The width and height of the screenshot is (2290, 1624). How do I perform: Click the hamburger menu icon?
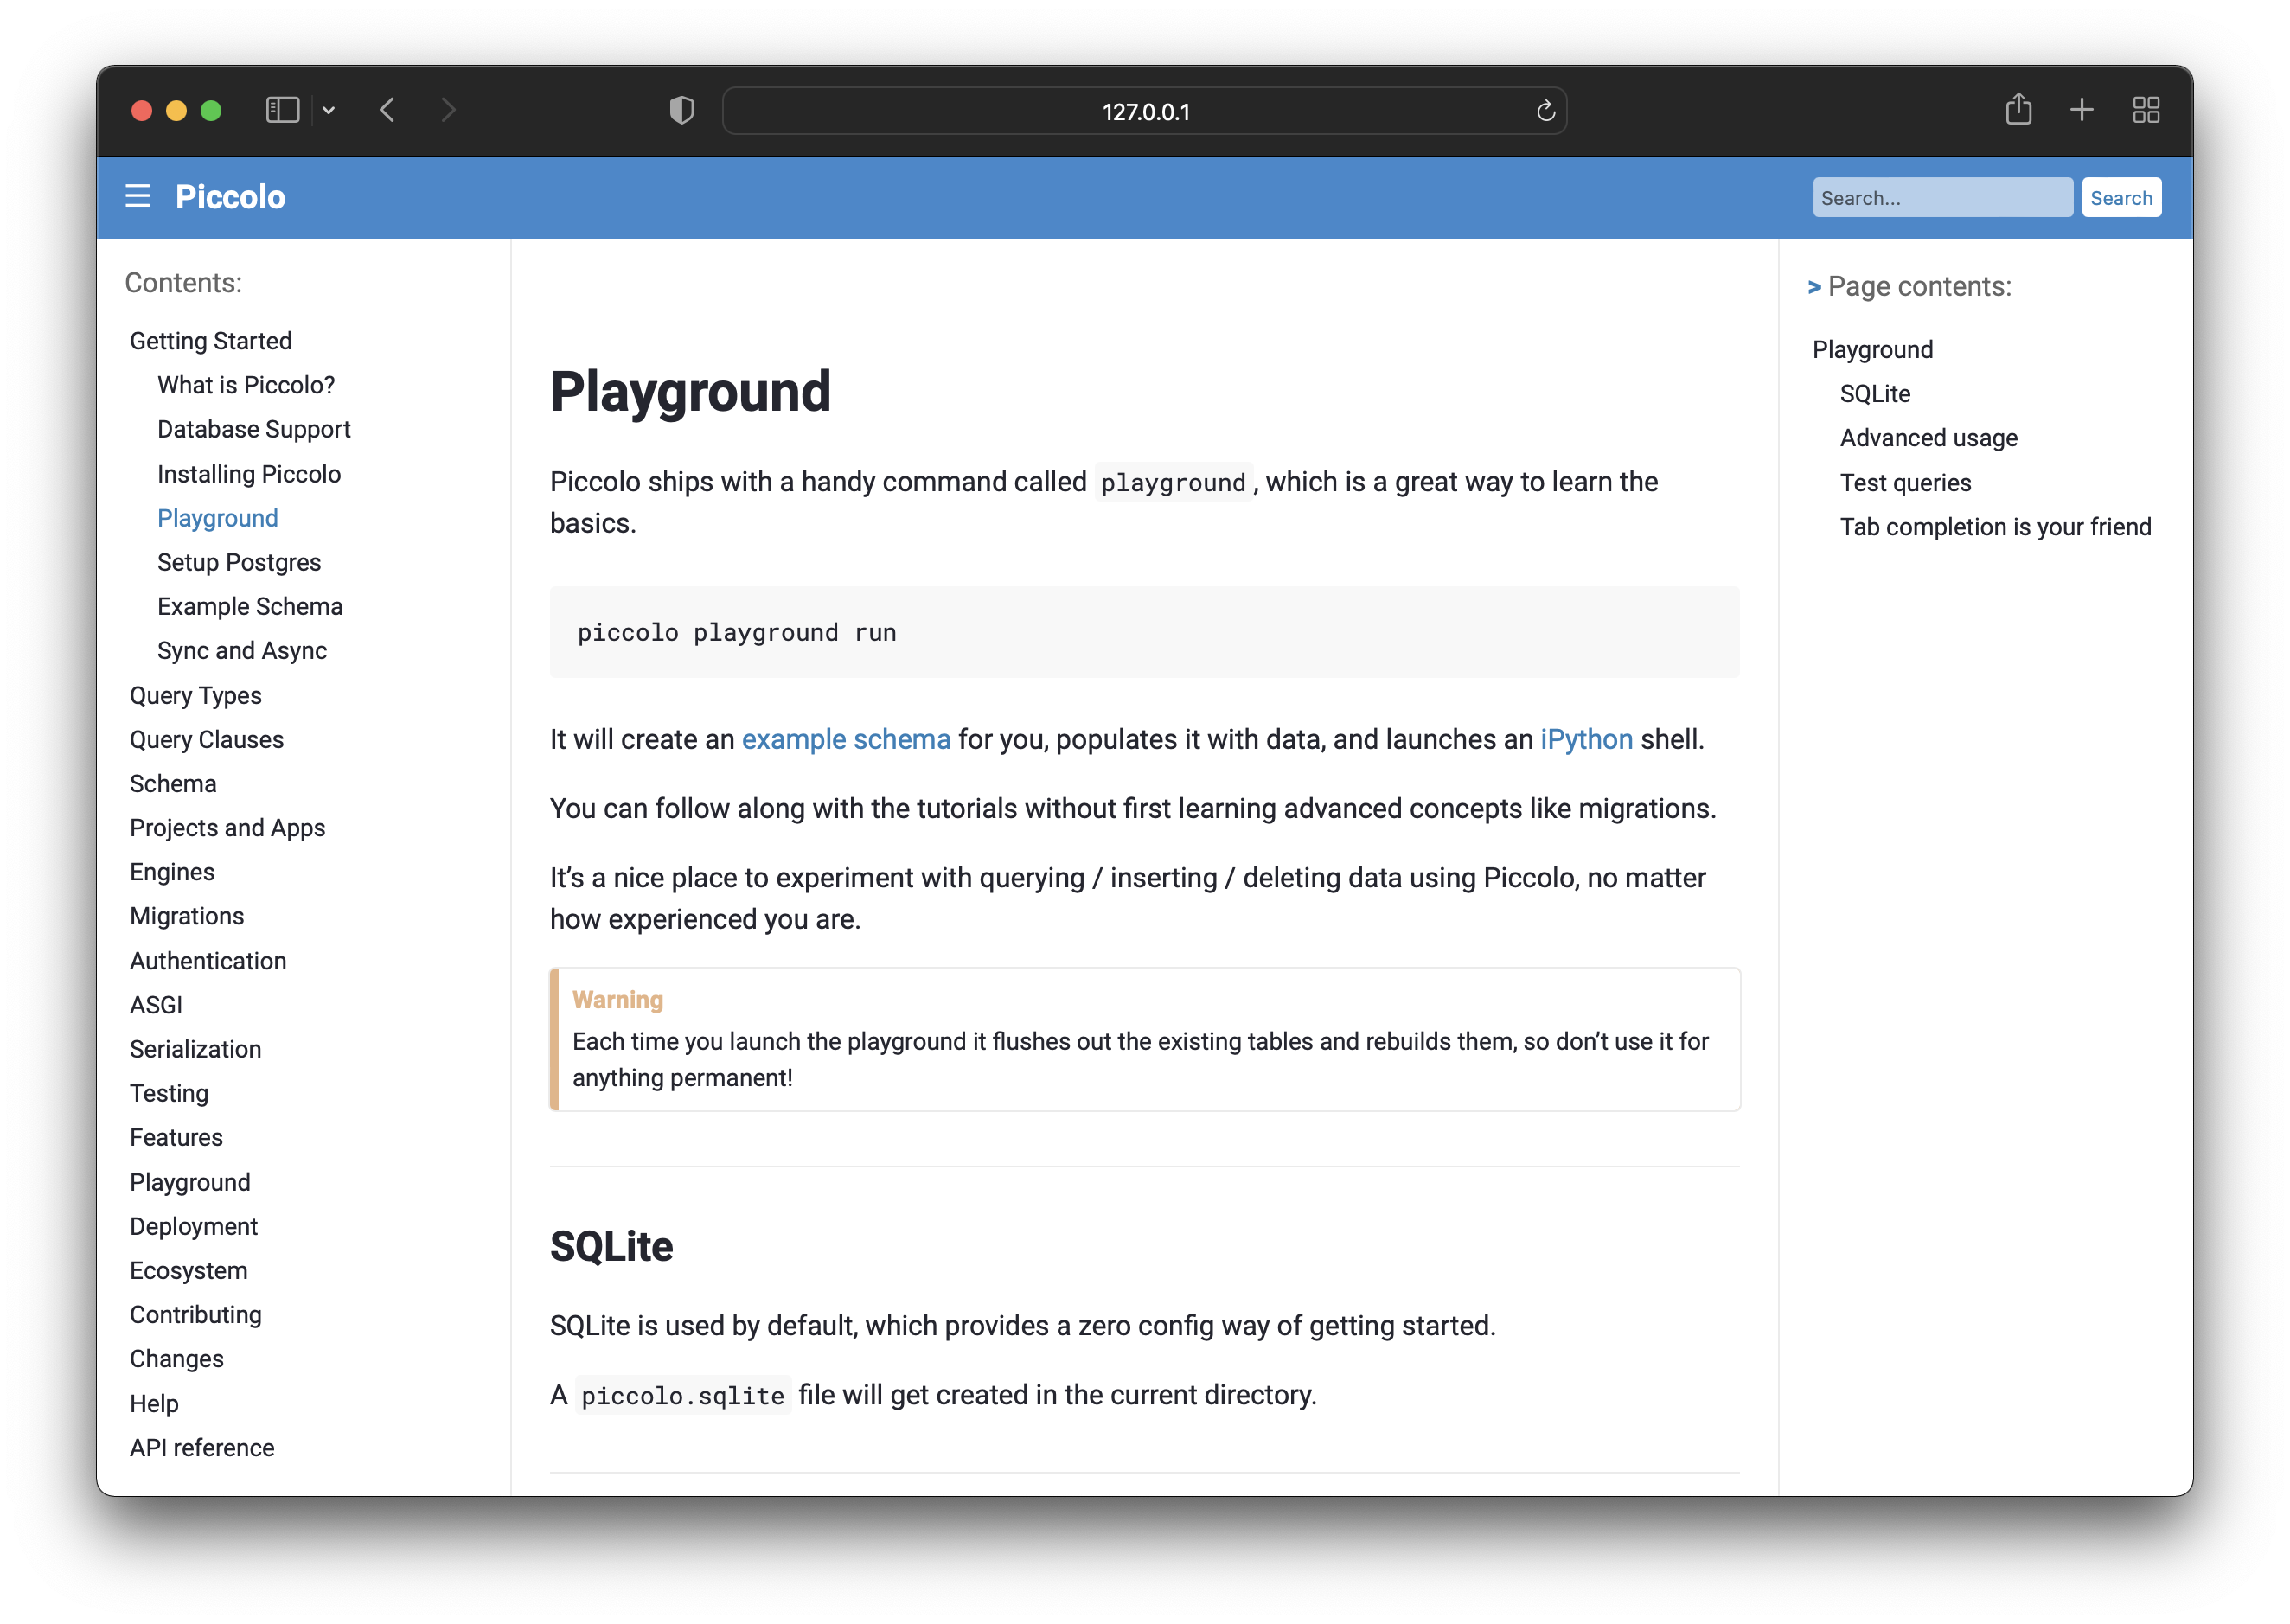pyautogui.click(x=139, y=195)
